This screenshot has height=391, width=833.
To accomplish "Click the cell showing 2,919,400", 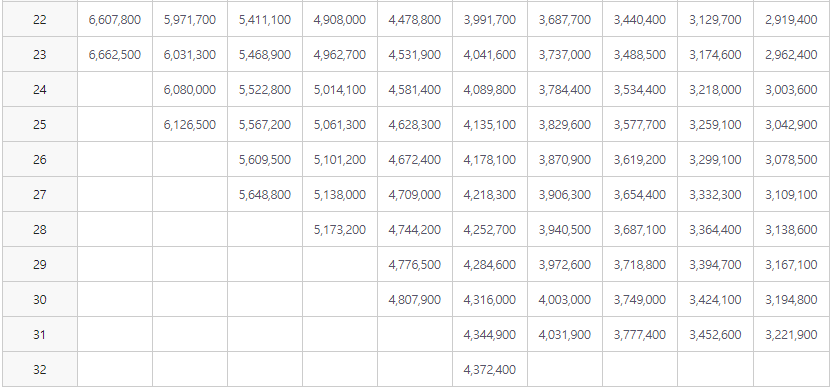I will (x=791, y=20).
